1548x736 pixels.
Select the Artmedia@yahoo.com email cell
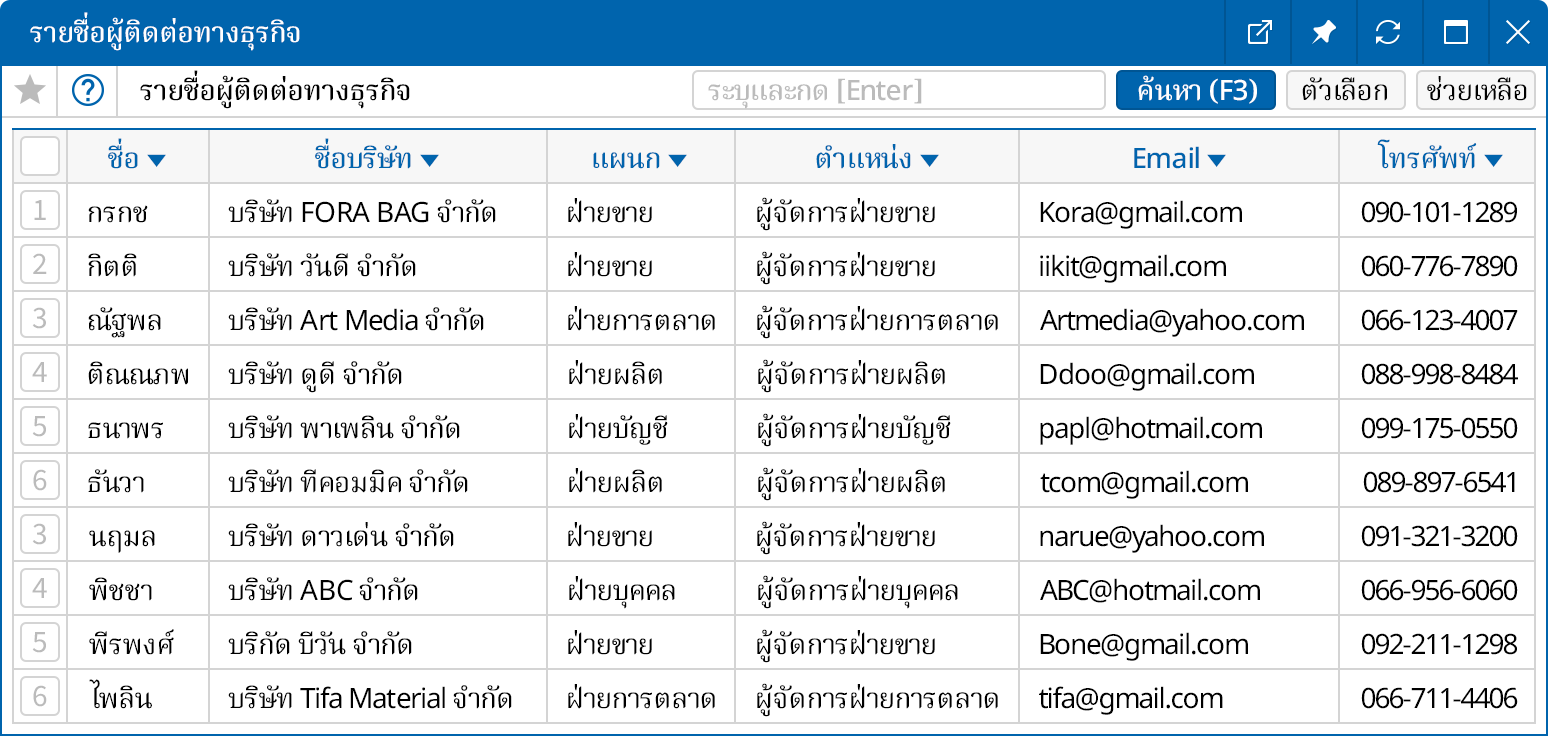pos(1172,320)
